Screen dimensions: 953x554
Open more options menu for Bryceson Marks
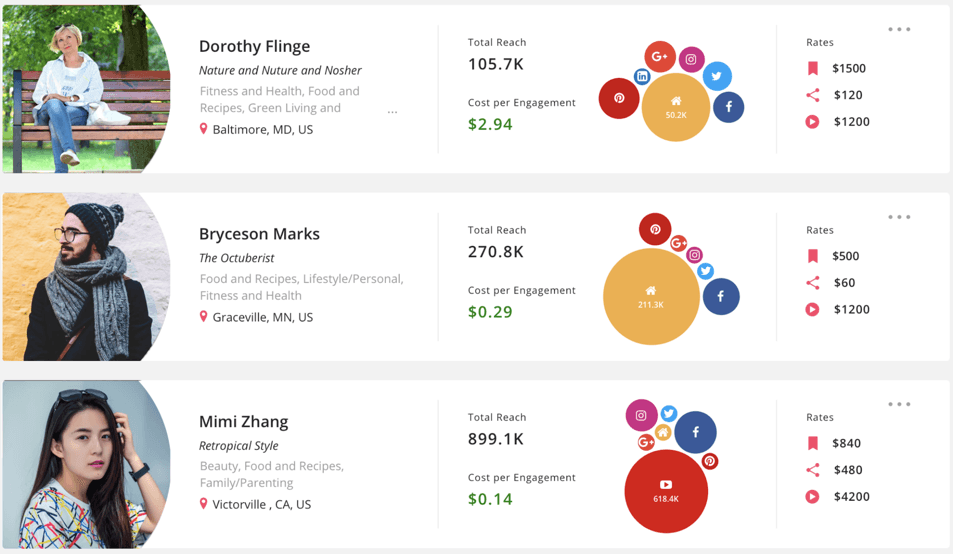coord(899,217)
